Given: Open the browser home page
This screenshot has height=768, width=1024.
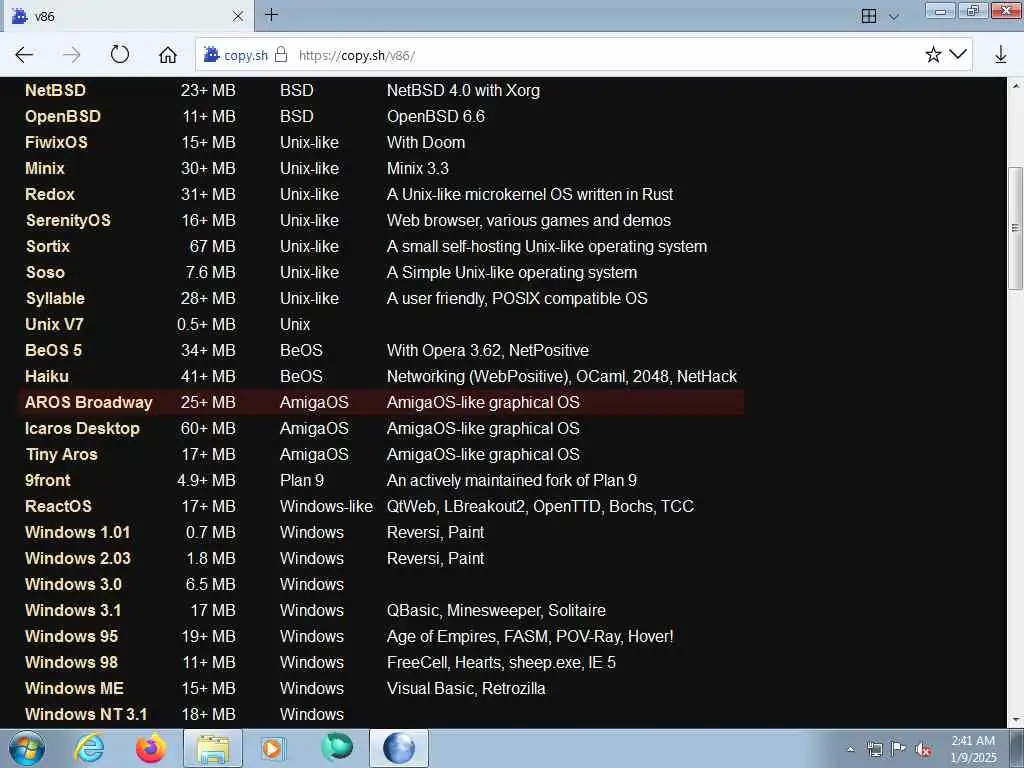Looking at the screenshot, I should (x=168, y=55).
